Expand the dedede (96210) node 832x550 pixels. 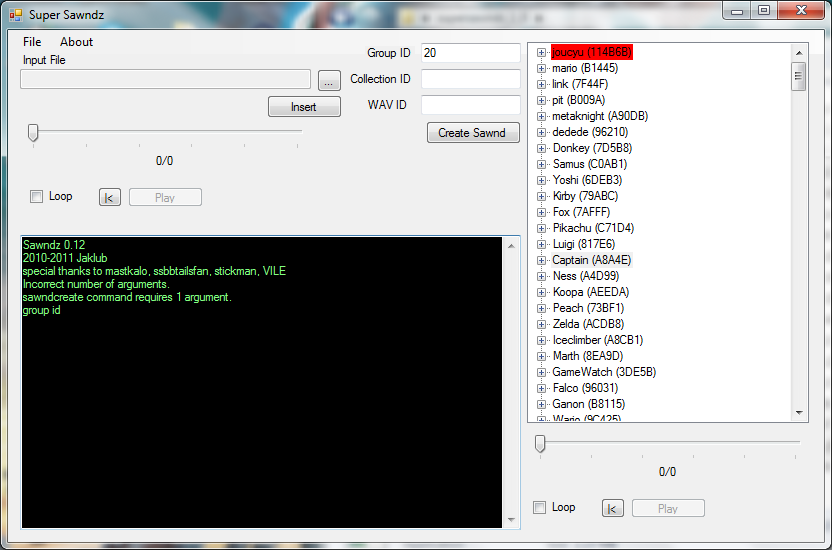tap(541, 132)
